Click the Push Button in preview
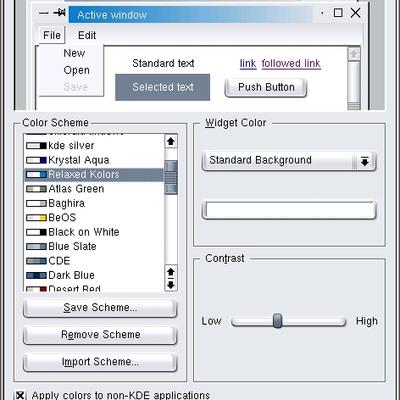Viewport: 400px width, 400px height. 266,87
